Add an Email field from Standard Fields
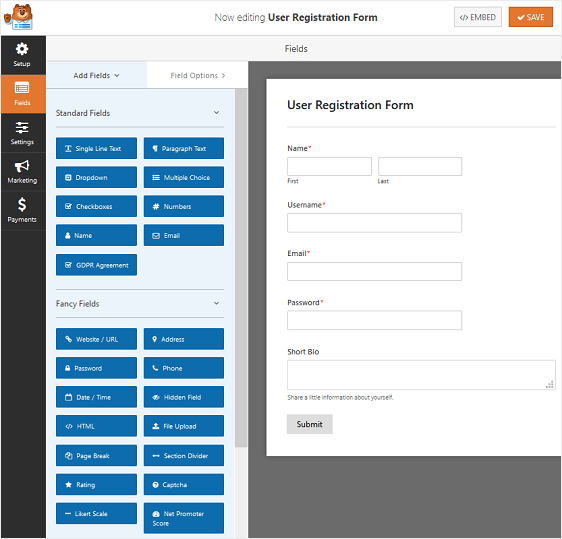This screenshot has width=562, height=539. pos(184,235)
